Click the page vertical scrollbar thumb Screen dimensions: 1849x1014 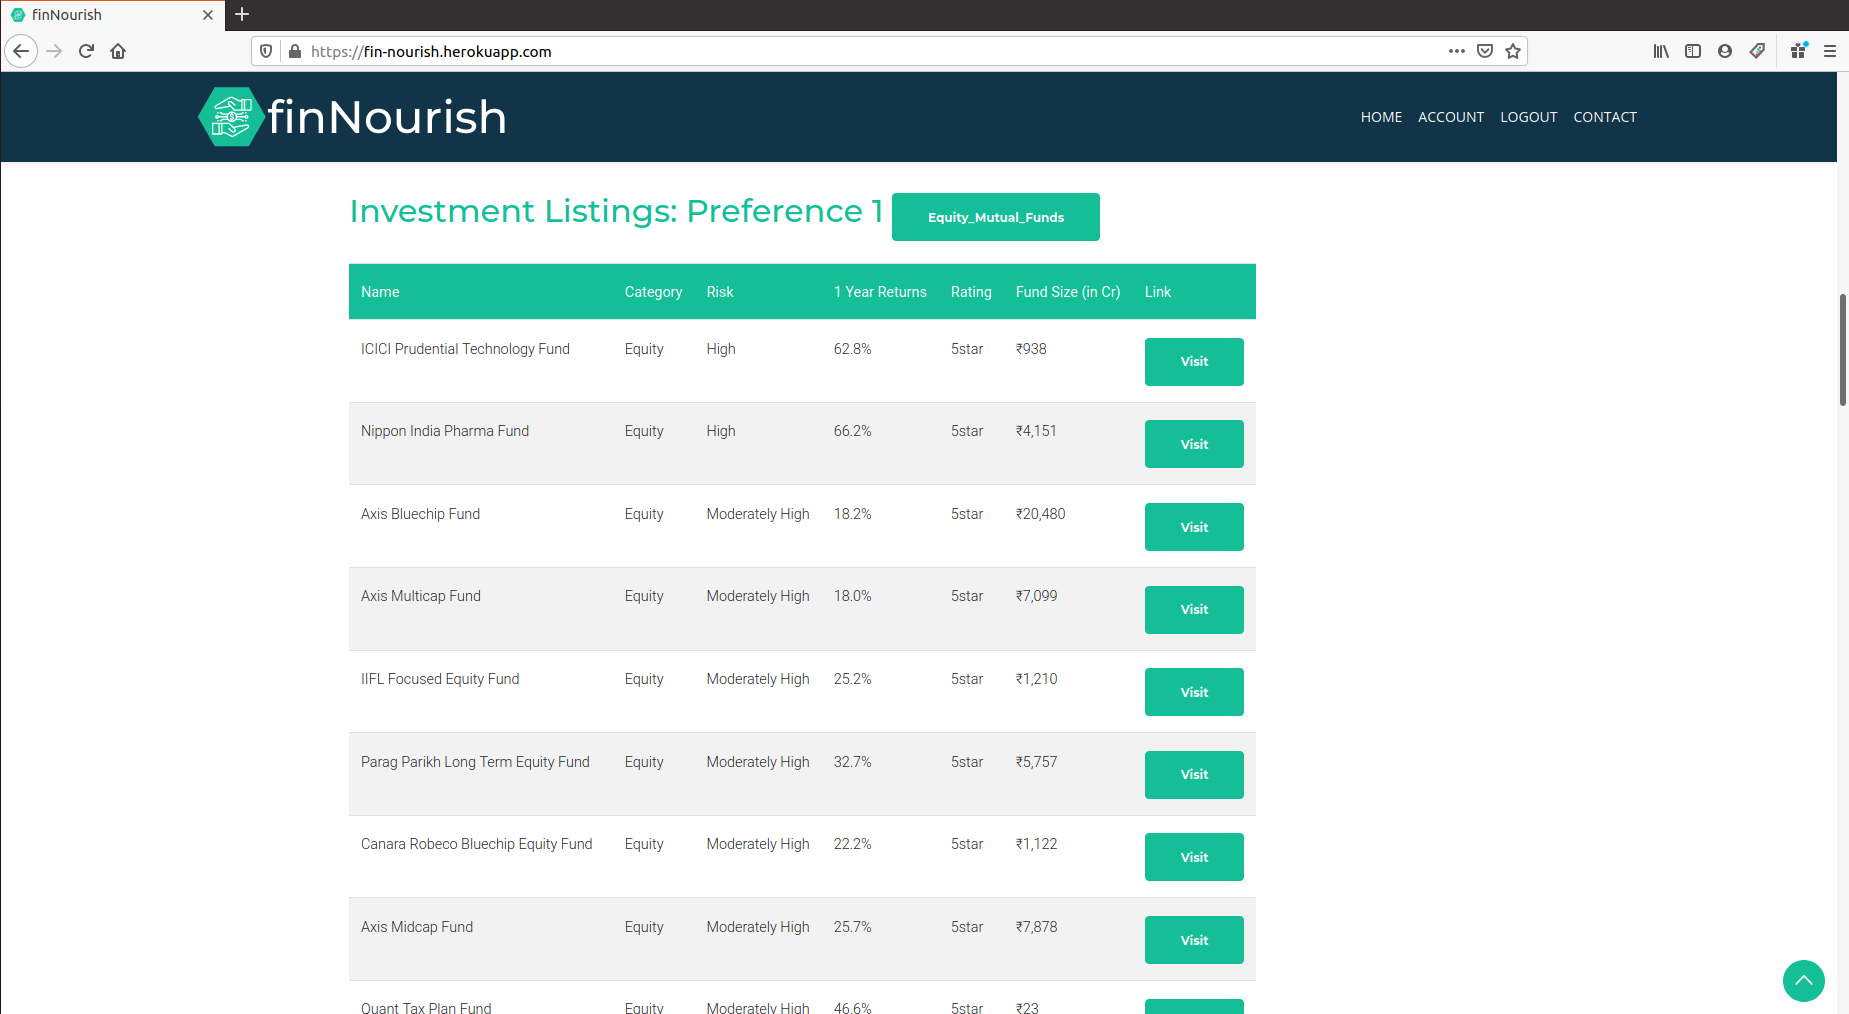coord(1842,350)
